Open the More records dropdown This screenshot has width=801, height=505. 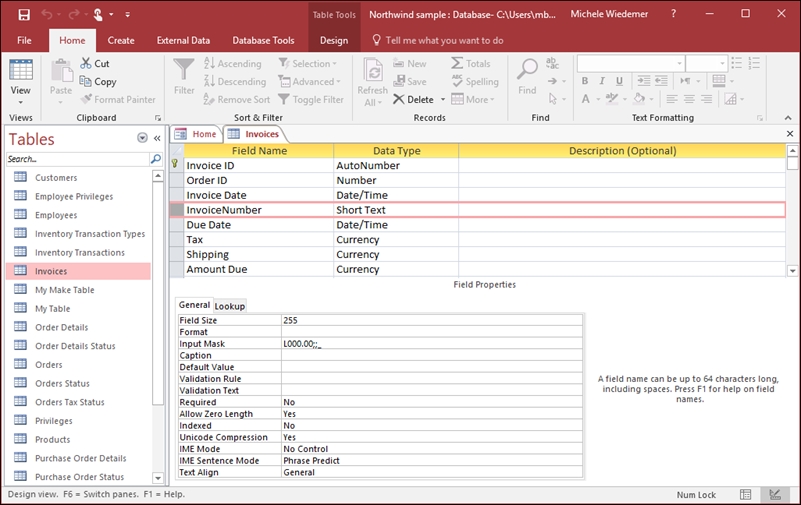tap(473, 100)
